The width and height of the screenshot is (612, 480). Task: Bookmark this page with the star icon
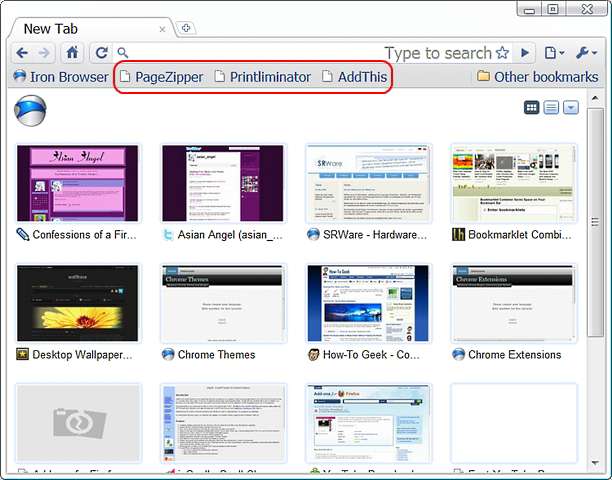coord(502,53)
